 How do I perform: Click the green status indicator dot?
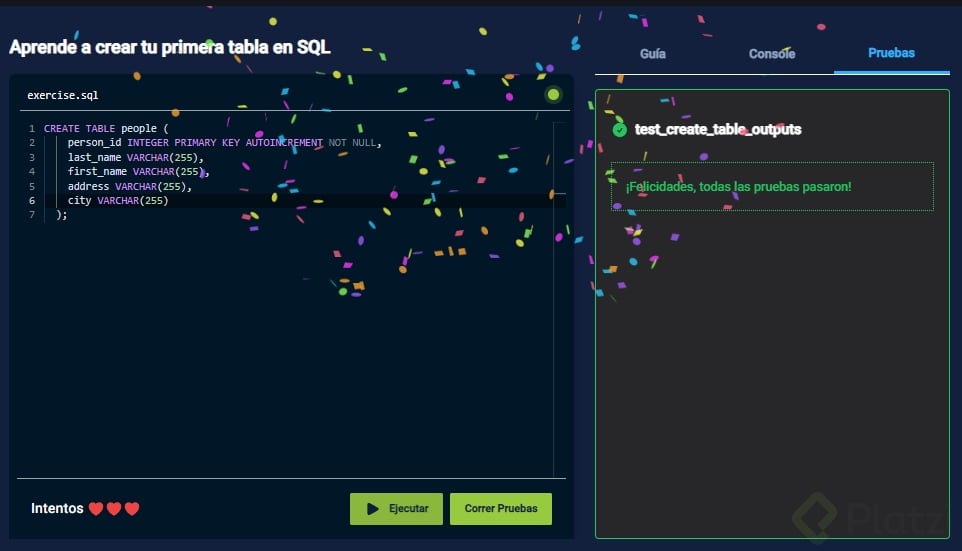pos(553,94)
